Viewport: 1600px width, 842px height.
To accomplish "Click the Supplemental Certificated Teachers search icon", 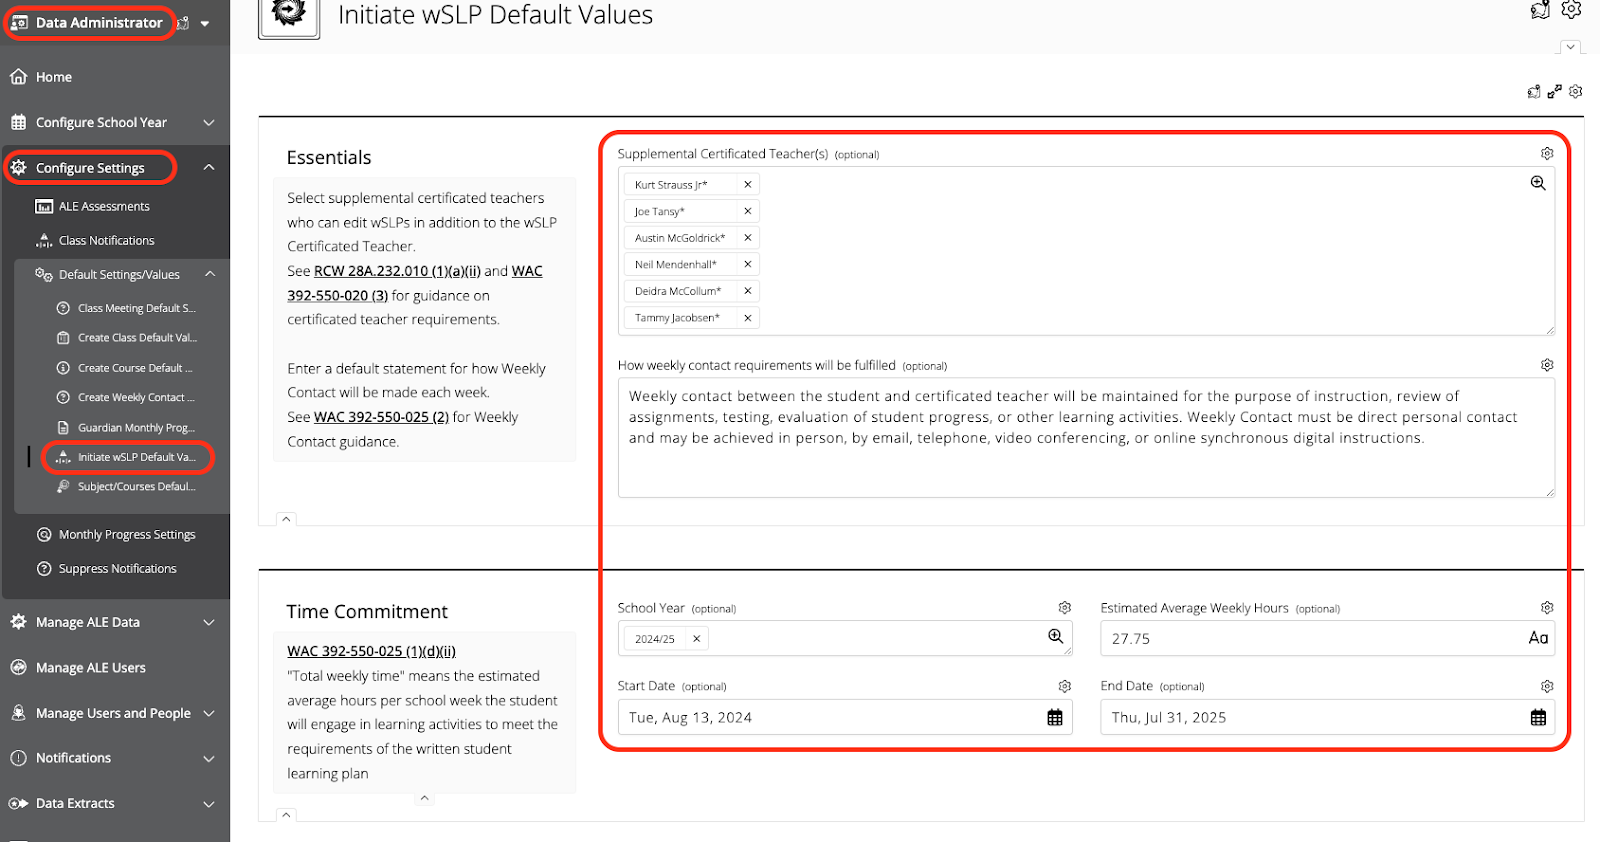I will click(x=1538, y=183).
